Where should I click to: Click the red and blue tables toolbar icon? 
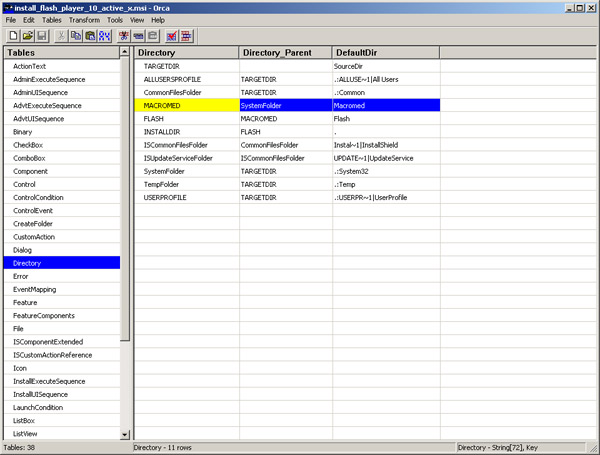[186, 36]
